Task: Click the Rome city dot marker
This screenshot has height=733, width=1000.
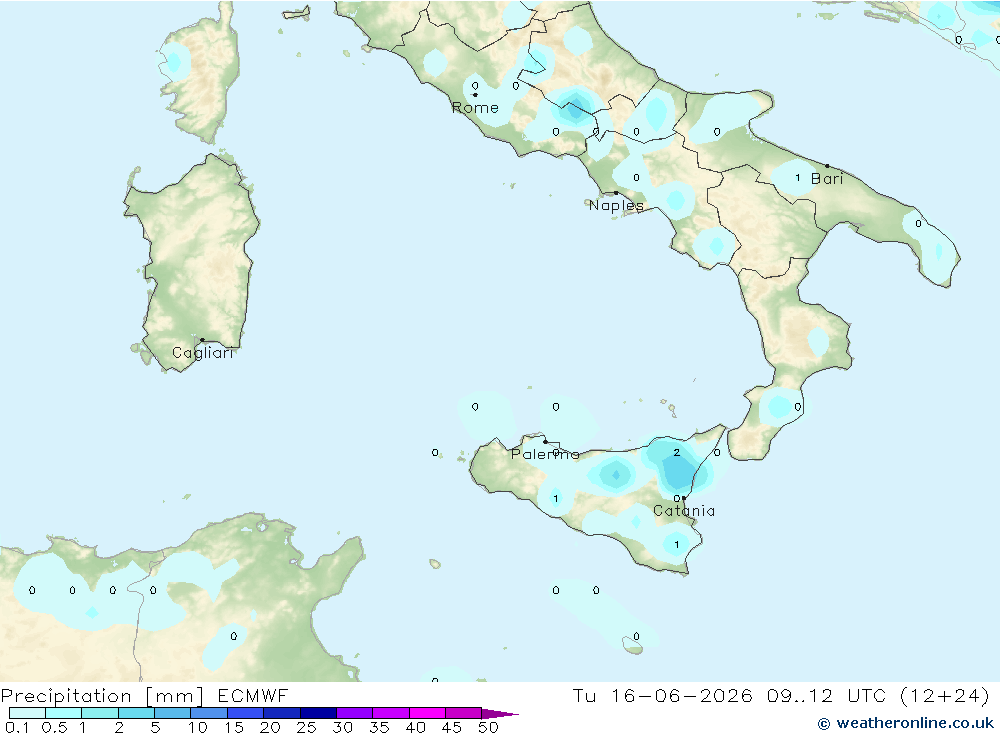Action: [475, 95]
